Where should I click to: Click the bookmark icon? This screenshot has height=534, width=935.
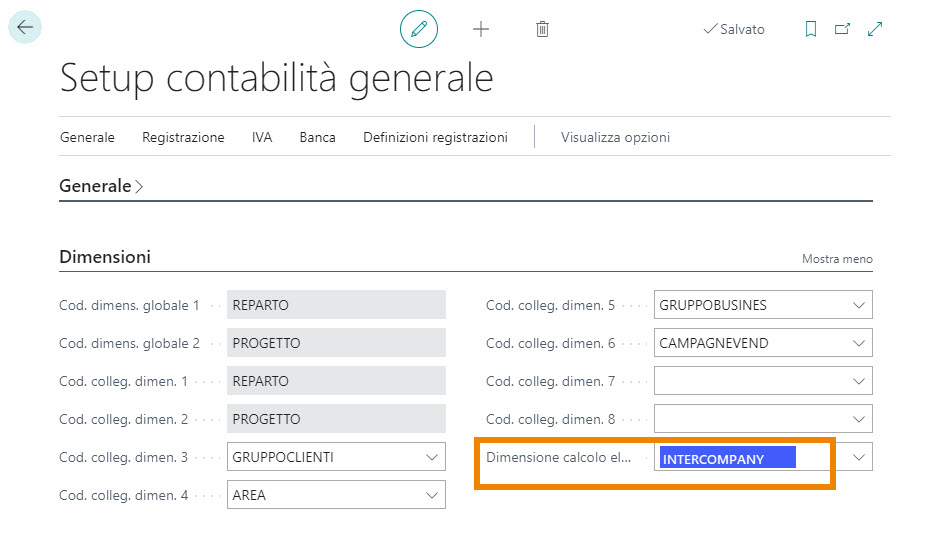(811, 29)
